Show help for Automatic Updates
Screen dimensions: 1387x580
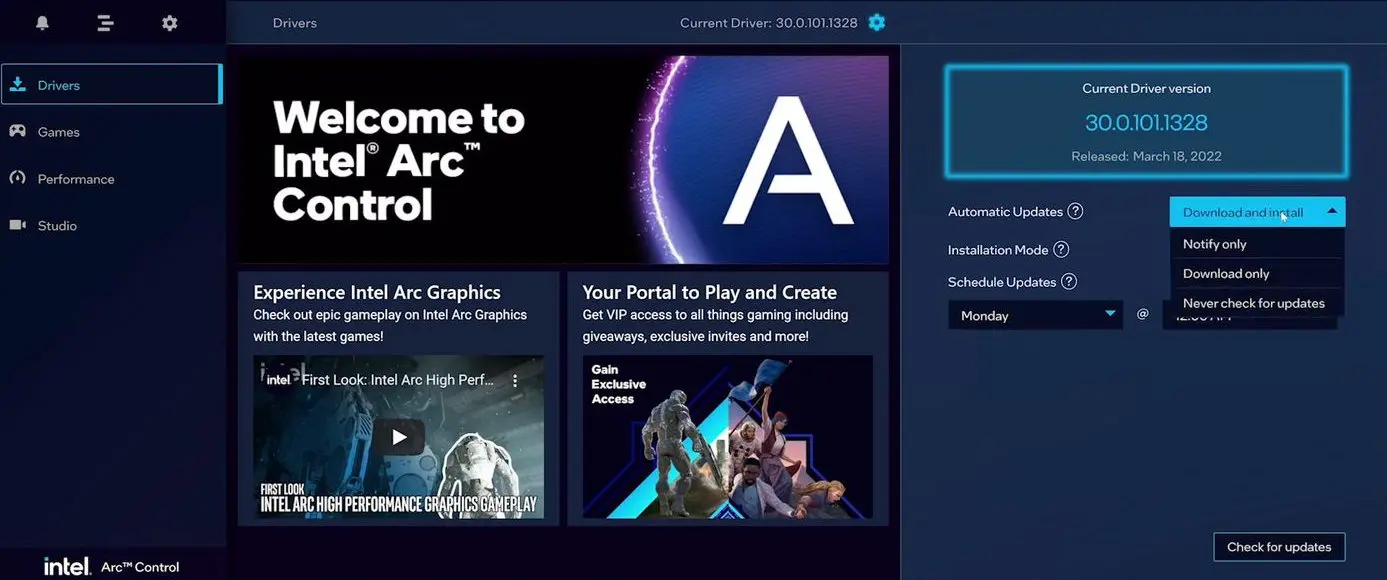point(1075,211)
